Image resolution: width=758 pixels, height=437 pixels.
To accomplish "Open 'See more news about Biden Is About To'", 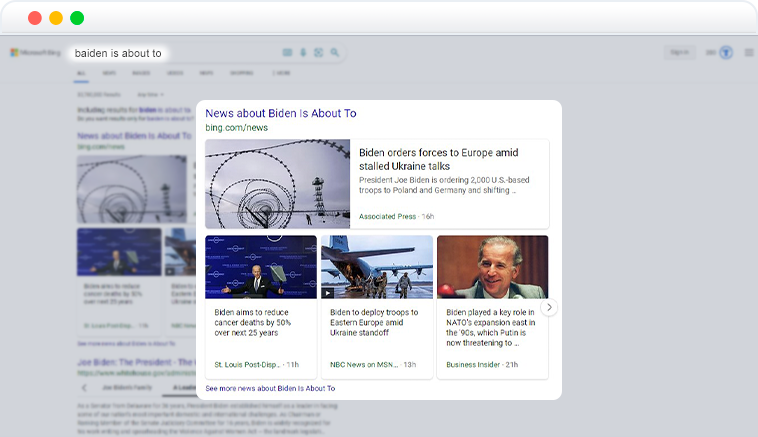I will (x=270, y=388).
